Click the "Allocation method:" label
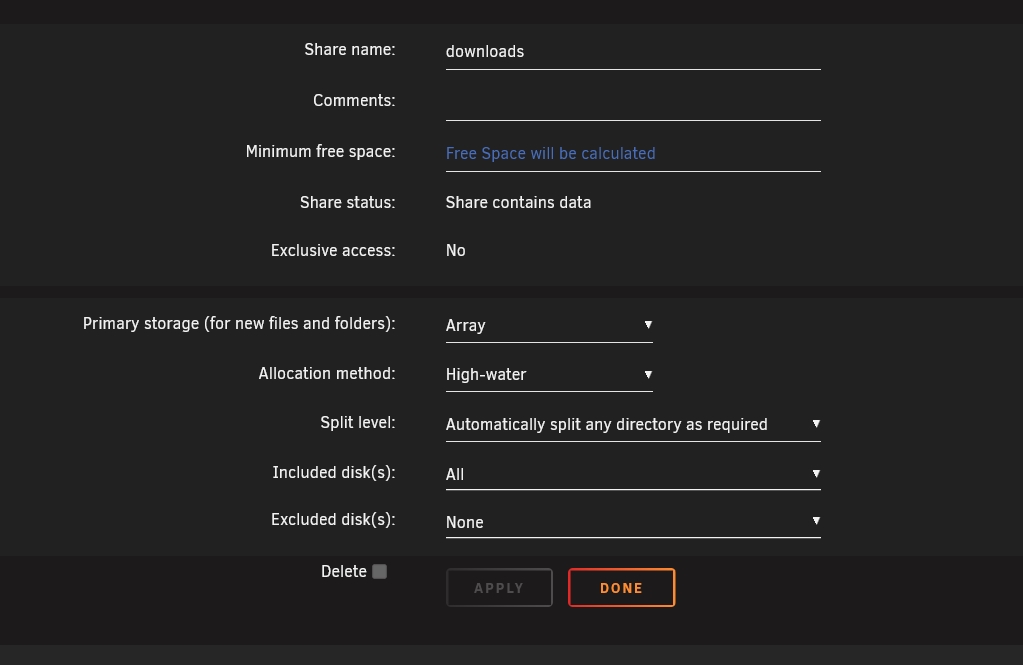1023x665 pixels. [x=327, y=374]
